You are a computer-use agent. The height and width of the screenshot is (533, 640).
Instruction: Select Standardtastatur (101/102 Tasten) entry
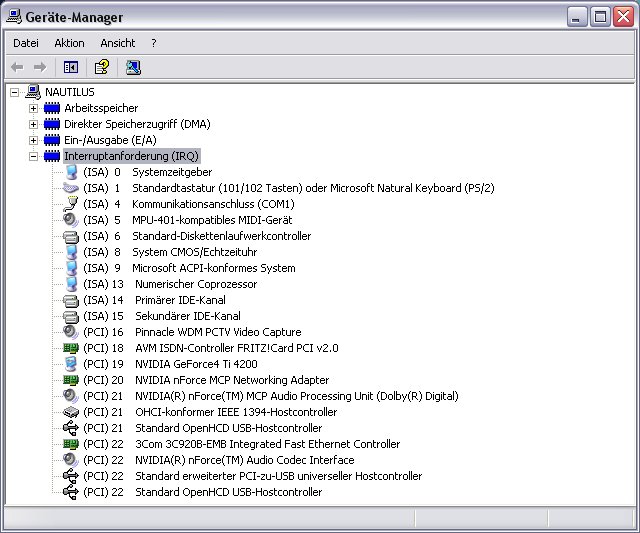pos(289,188)
